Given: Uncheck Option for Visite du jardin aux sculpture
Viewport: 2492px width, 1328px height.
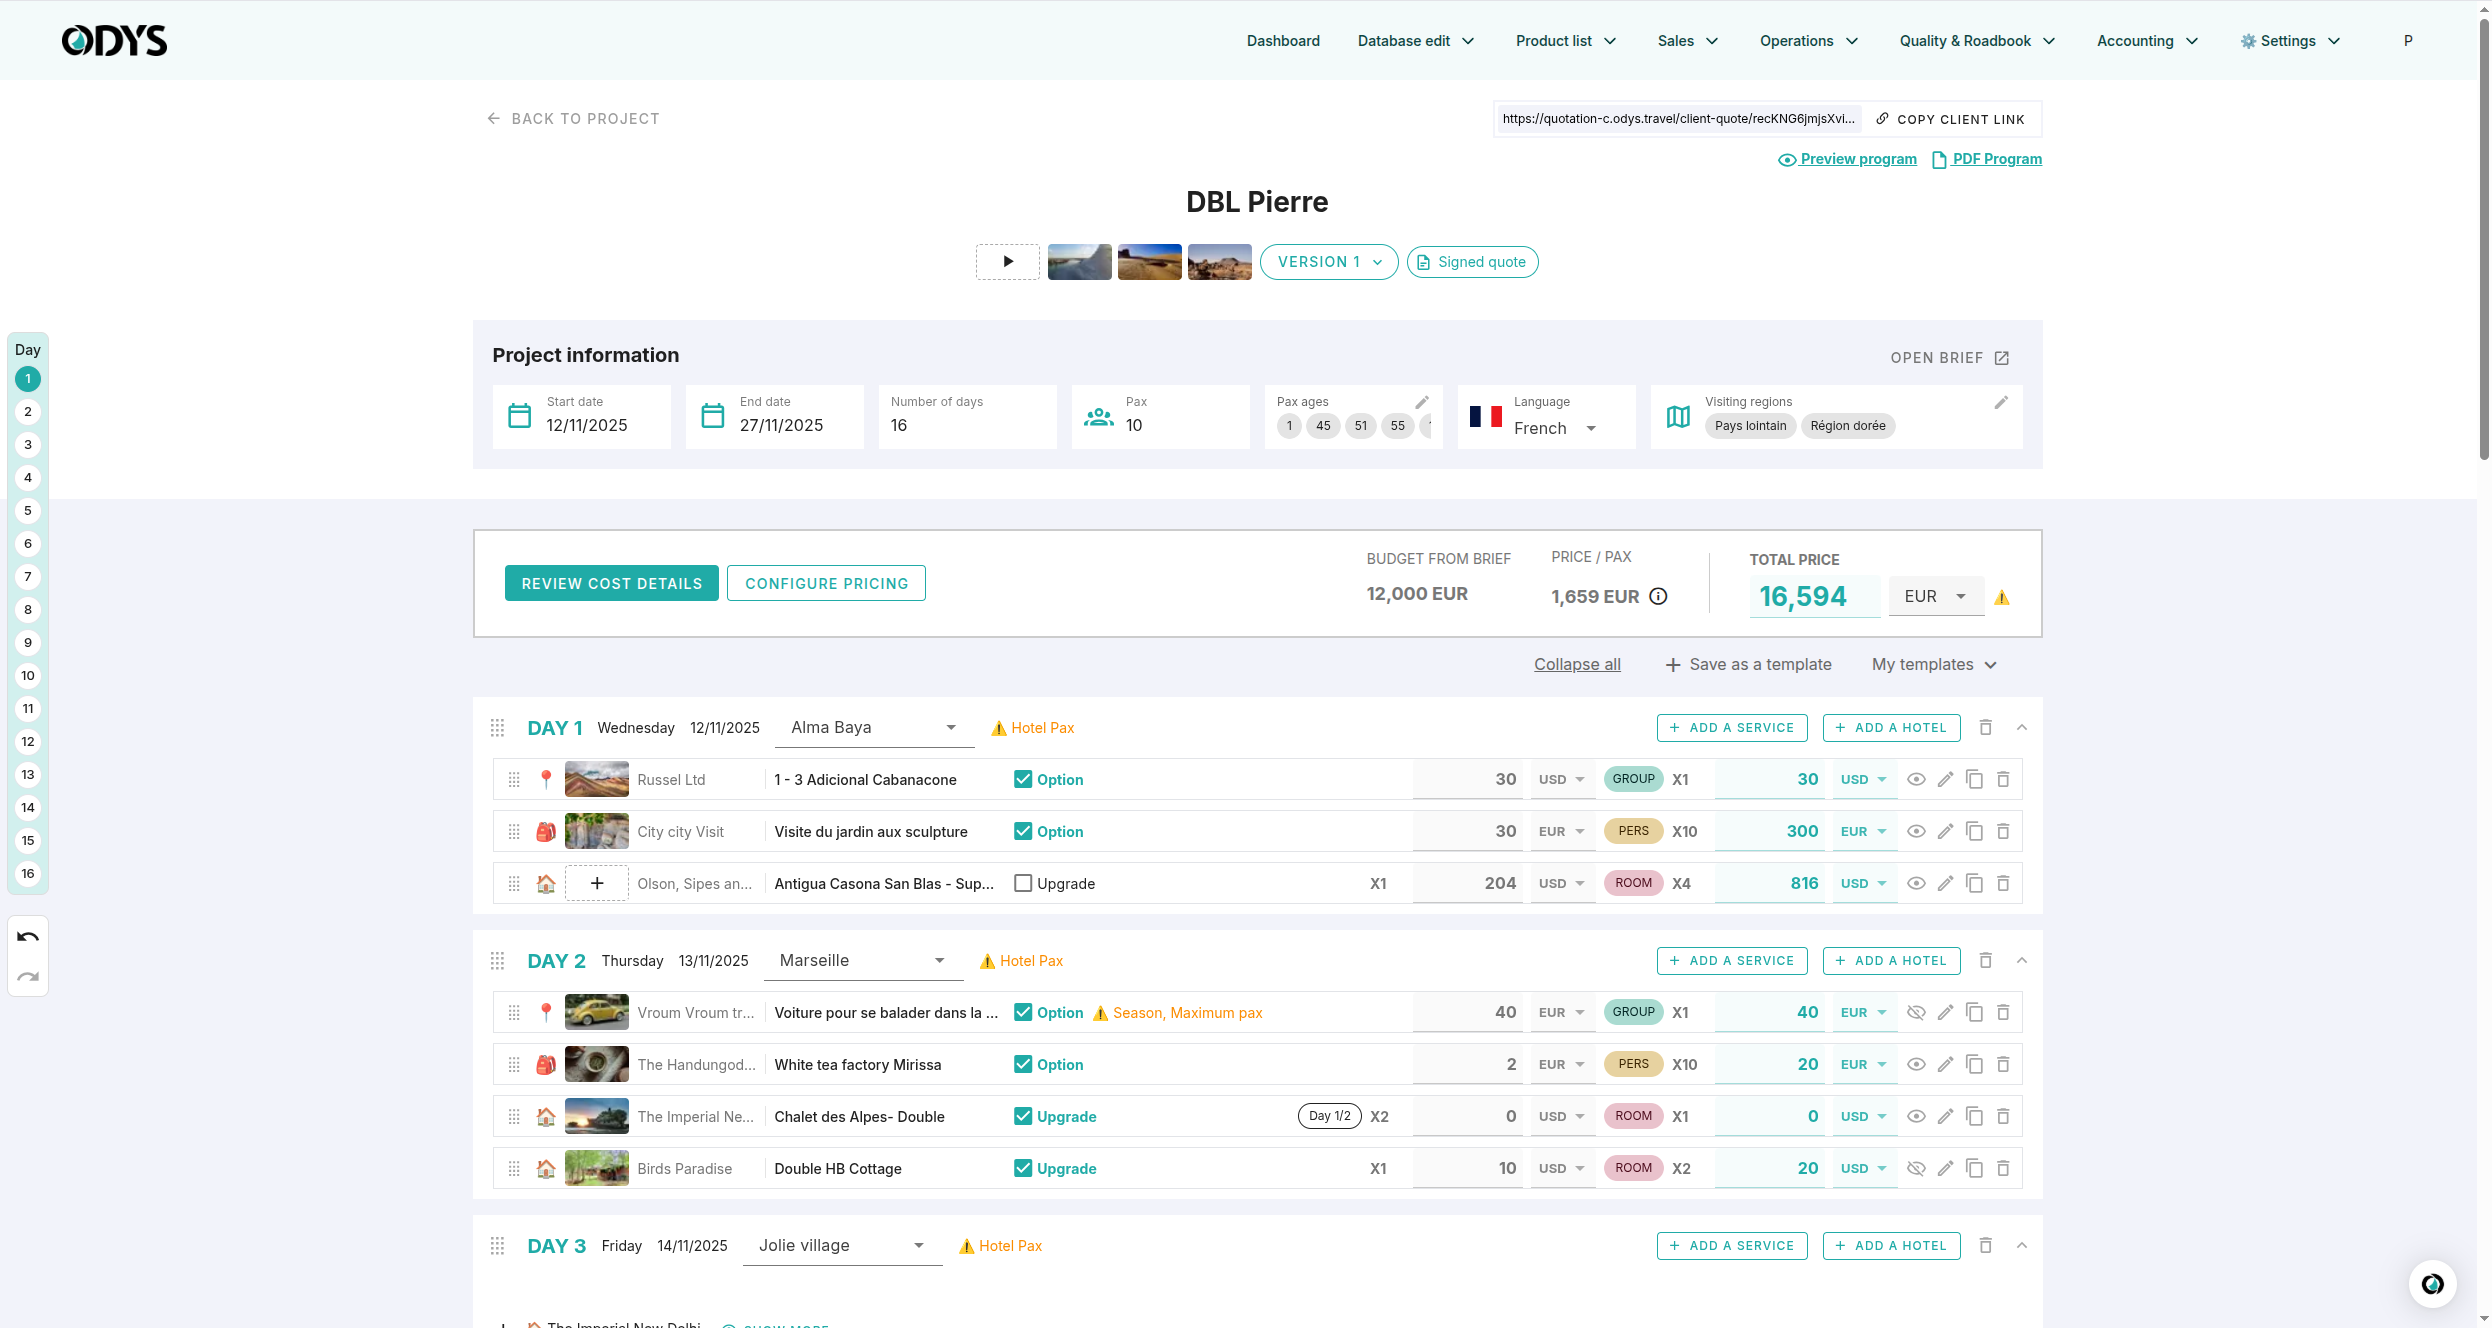Looking at the screenshot, I should pyautogui.click(x=1023, y=831).
